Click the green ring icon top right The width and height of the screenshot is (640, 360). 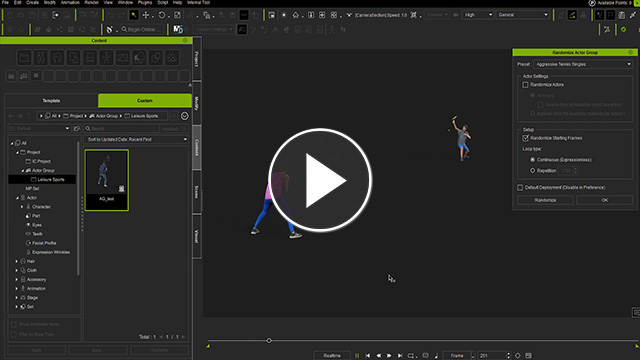coord(623,29)
